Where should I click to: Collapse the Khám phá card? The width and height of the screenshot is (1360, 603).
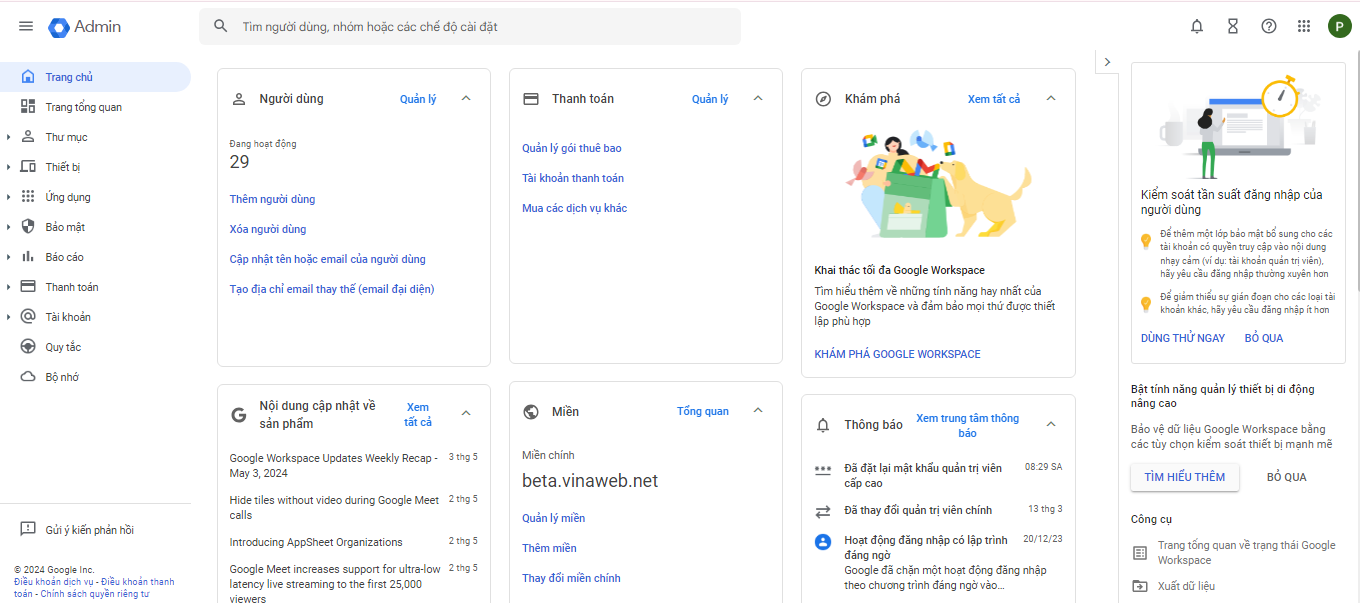1051,99
